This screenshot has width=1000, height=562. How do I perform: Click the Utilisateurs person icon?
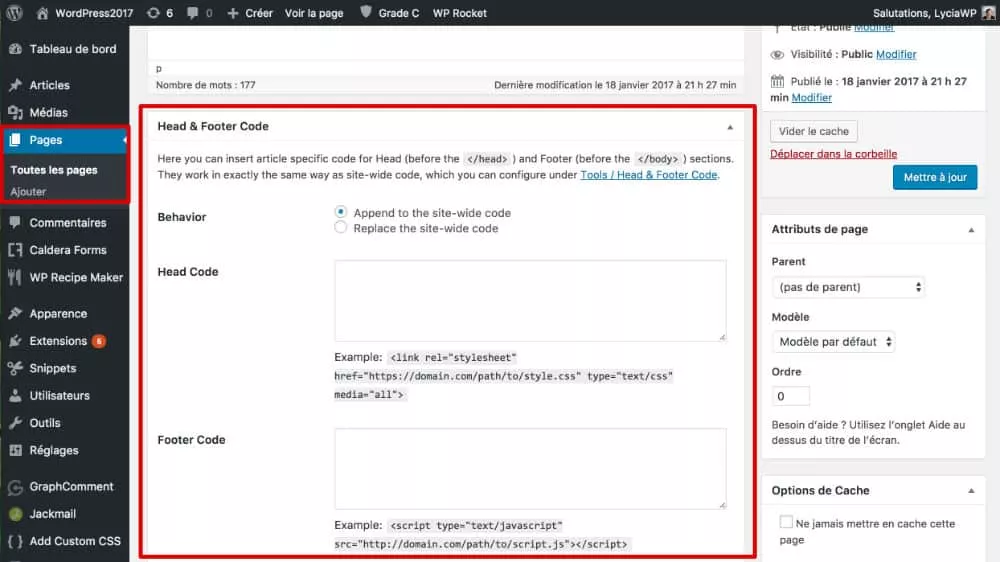pos(15,396)
